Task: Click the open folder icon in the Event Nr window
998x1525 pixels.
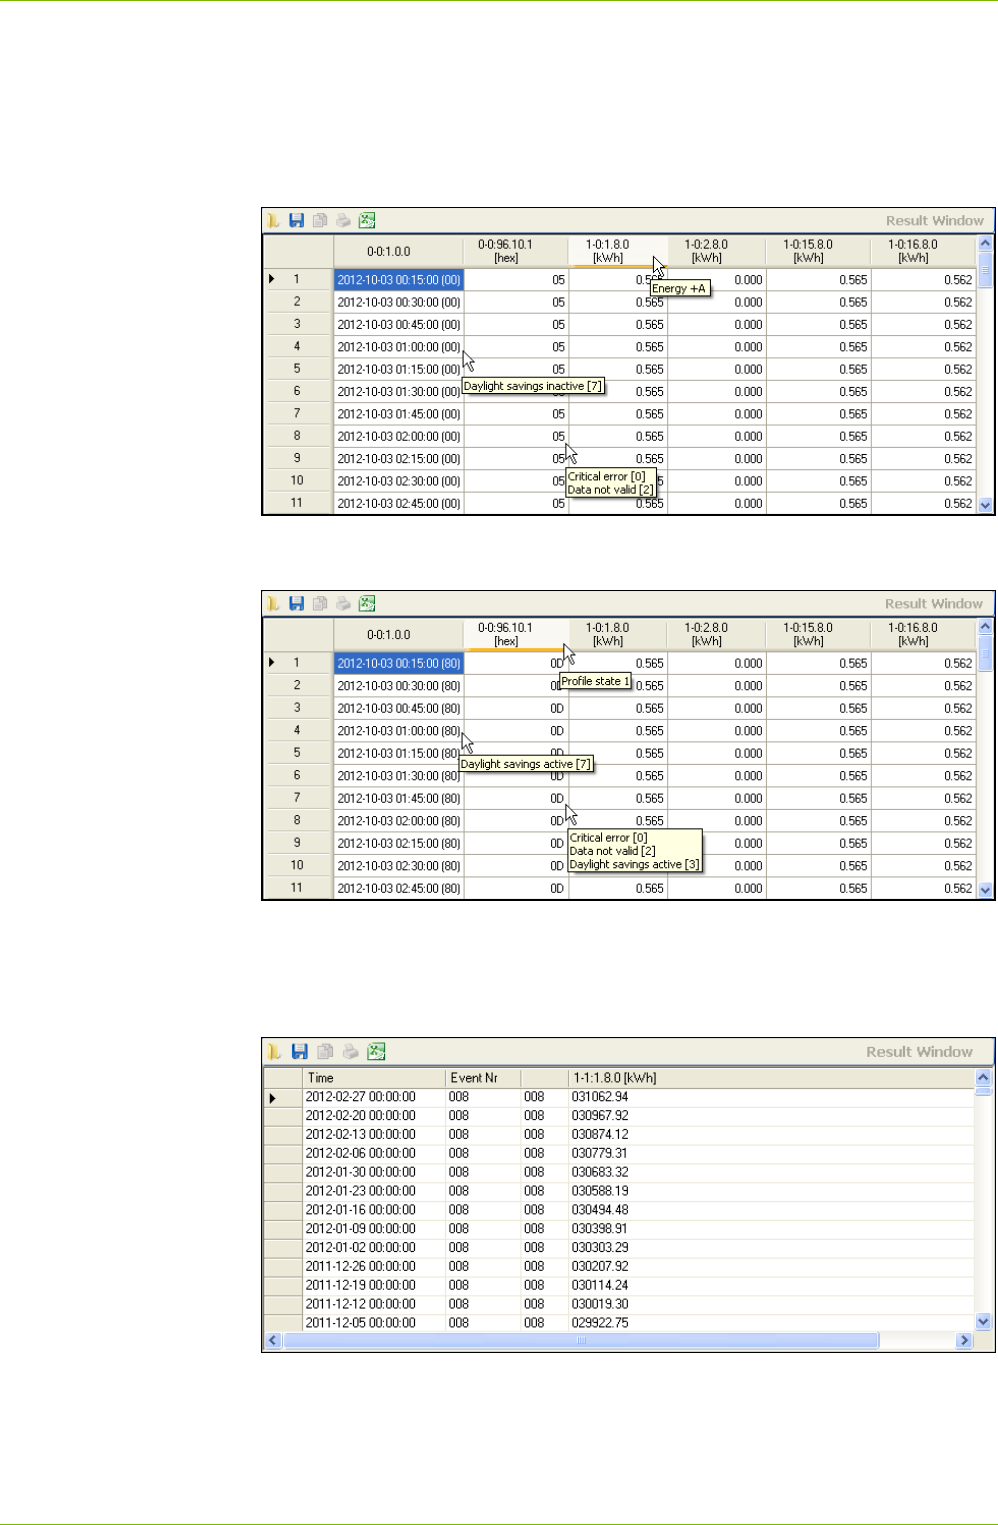Action: (x=275, y=1052)
